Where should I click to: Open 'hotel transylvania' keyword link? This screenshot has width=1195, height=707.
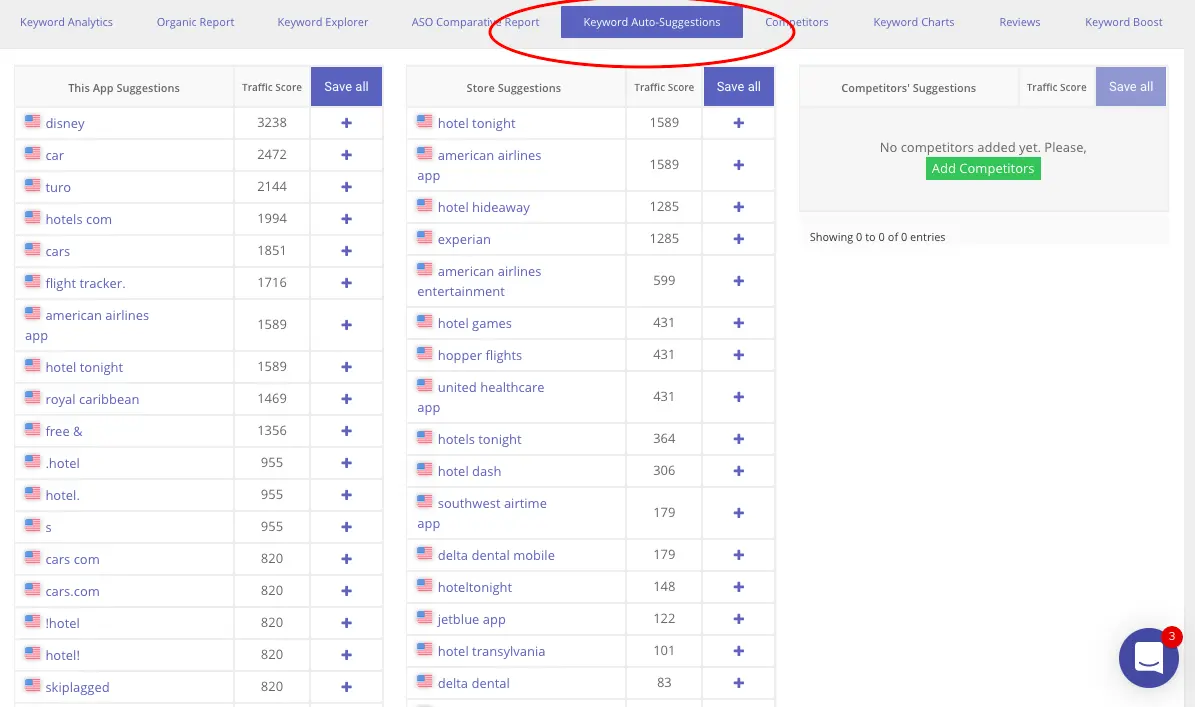click(x=491, y=651)
